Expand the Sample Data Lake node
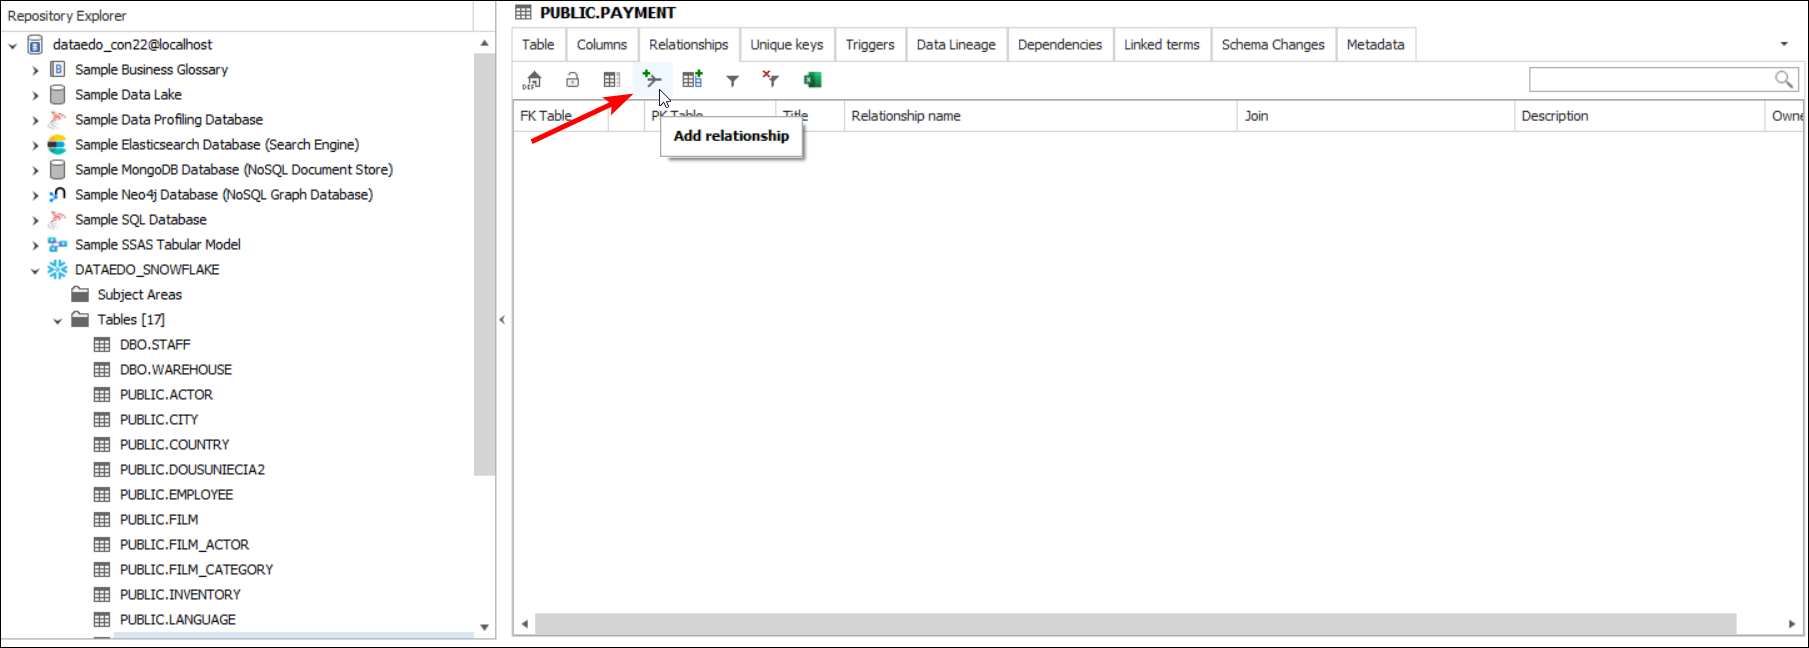Image resolution: width=1809 pixels, height=648 pixels. pos(35,95)
